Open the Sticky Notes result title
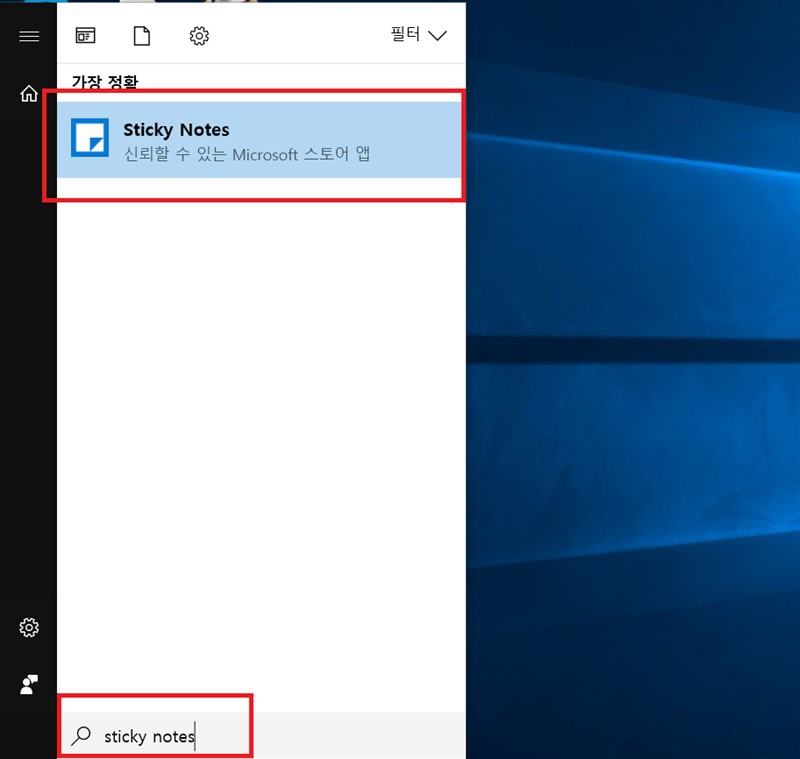This screenshot has height=759, width=800. tap(176, 130)
